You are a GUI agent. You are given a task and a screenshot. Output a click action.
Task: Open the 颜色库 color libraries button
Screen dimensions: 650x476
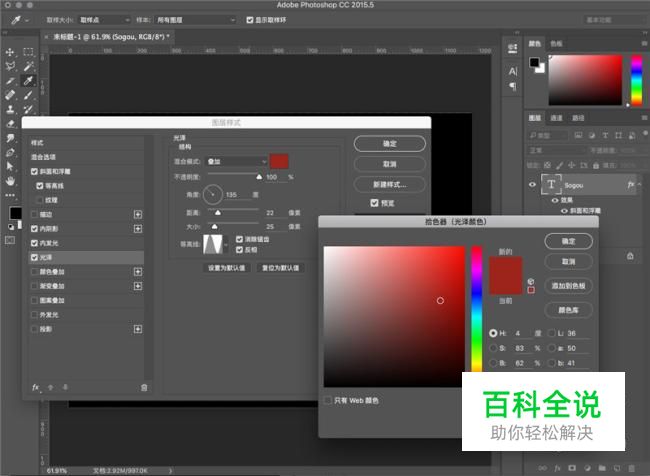(x=568, y=310)
